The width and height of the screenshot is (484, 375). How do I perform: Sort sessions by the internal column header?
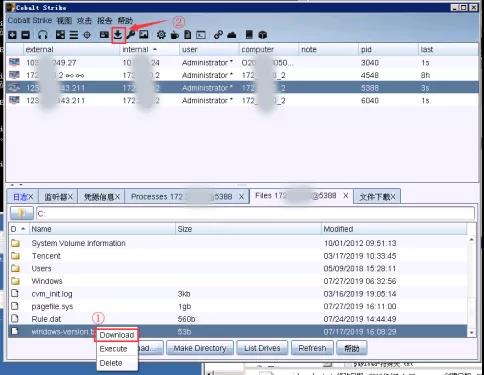click(149, 49)
